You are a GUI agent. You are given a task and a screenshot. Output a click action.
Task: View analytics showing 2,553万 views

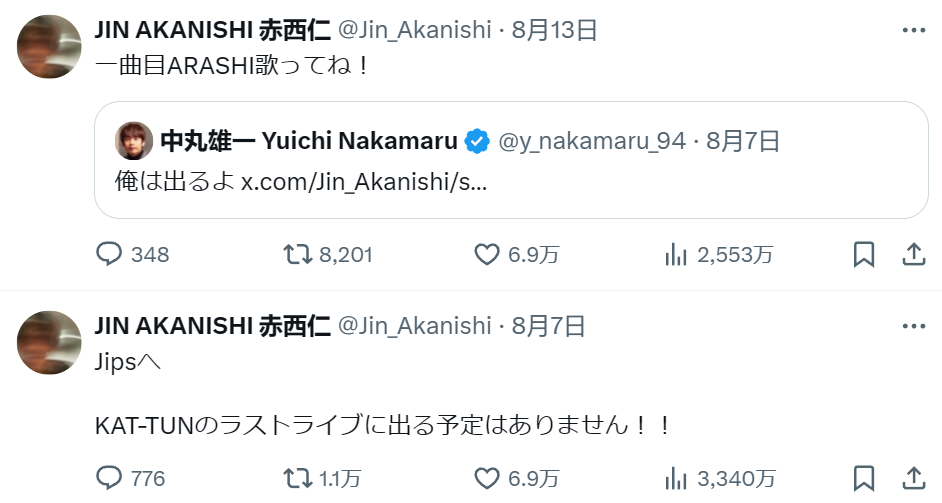click(x=679, y=255)
